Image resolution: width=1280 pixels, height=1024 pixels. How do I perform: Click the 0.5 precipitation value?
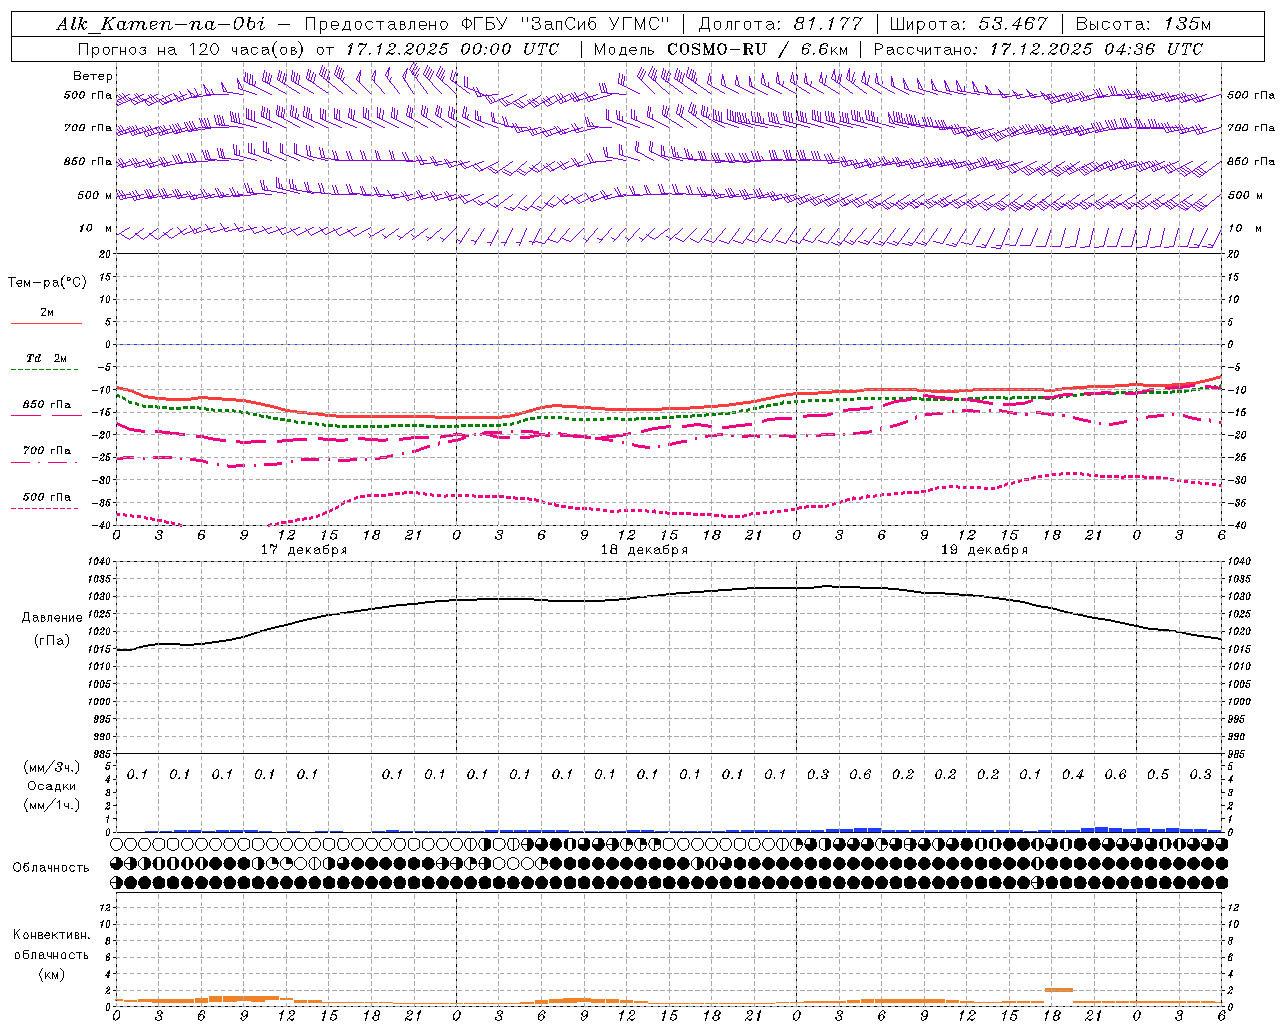pyautogui.click(x=1158, y=775)
